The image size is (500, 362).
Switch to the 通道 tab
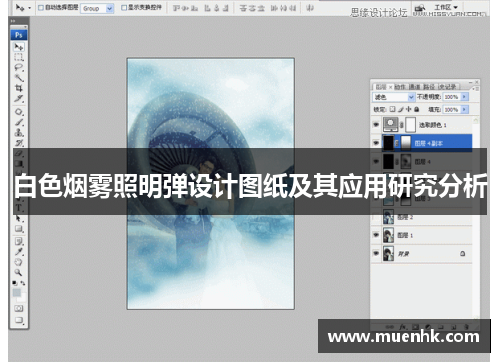pos(414,87)
